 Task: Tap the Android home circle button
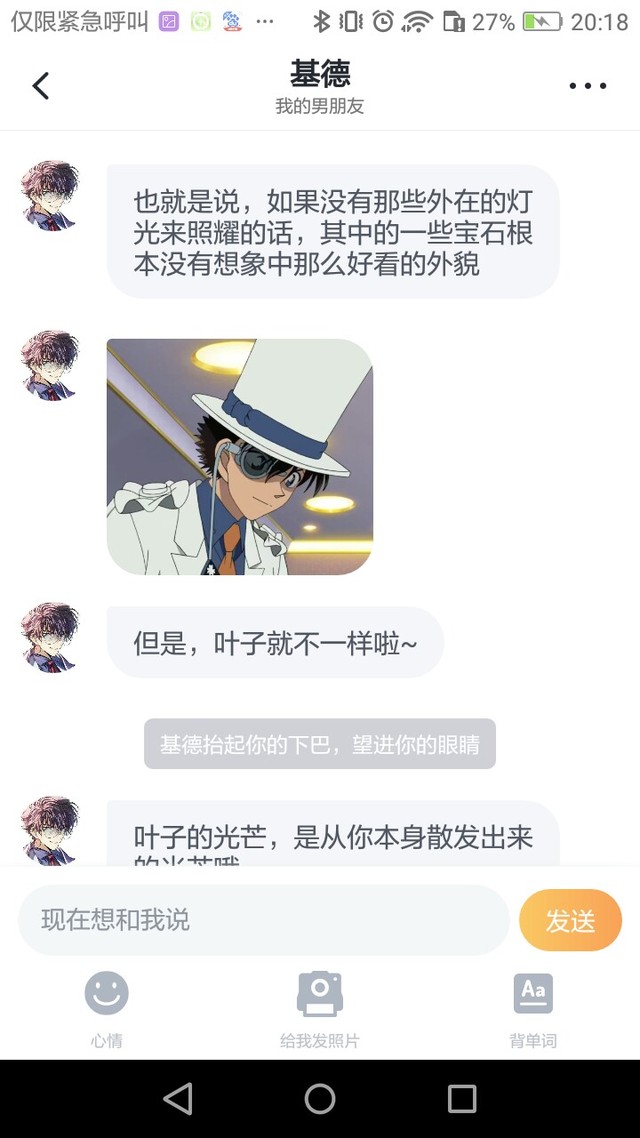tap(320, 1098)
